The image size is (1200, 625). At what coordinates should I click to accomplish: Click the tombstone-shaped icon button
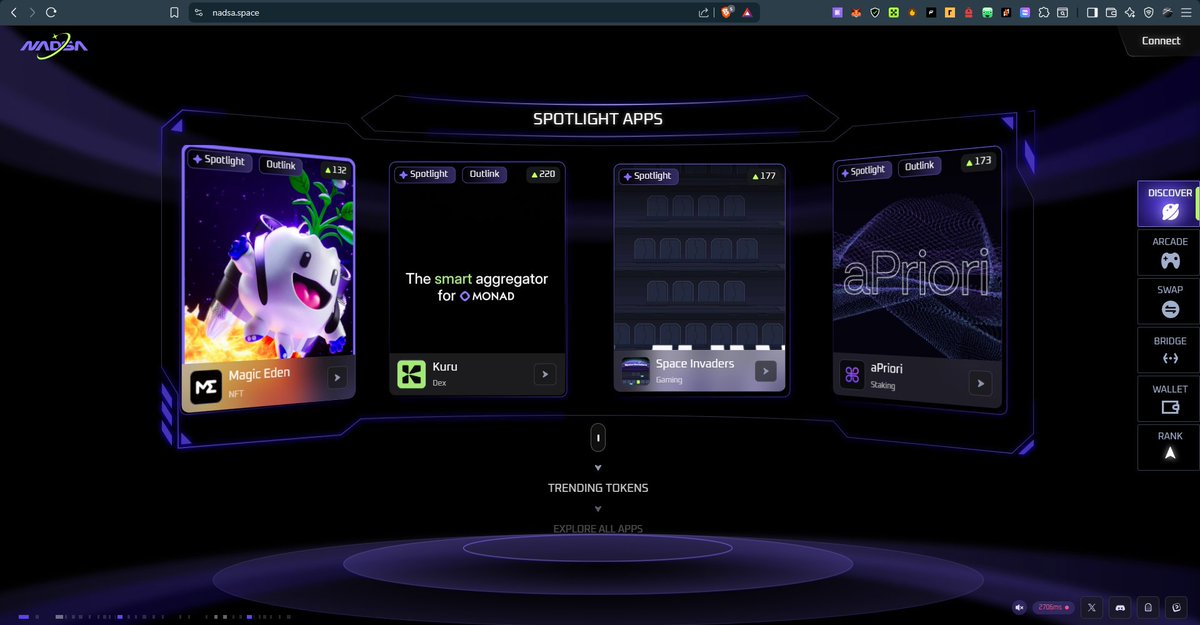click(x=1148, y=607)
